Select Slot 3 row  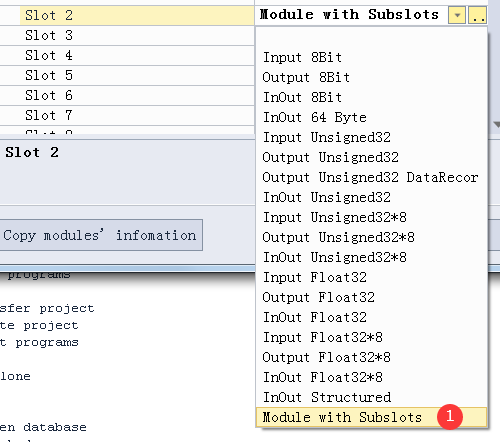(x=127, y=35)
